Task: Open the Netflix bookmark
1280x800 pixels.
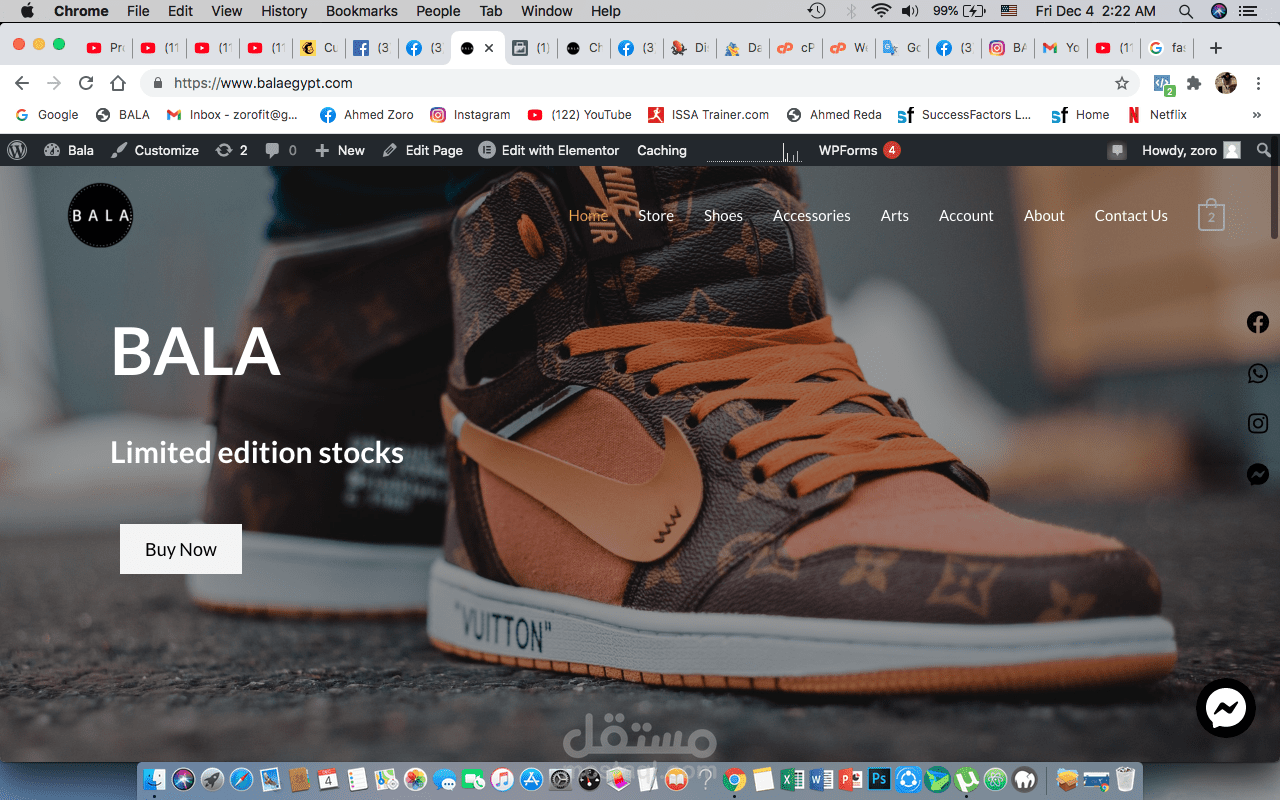Action: pyautogui.click(x=1157, y=115)
